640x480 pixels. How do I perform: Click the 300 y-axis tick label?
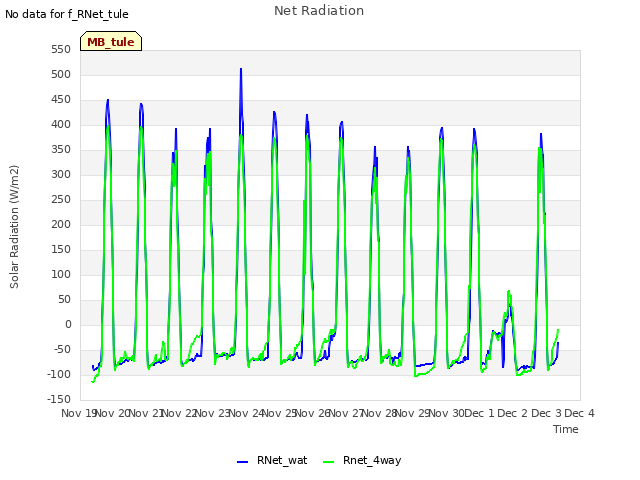click(x=61, y=175)
